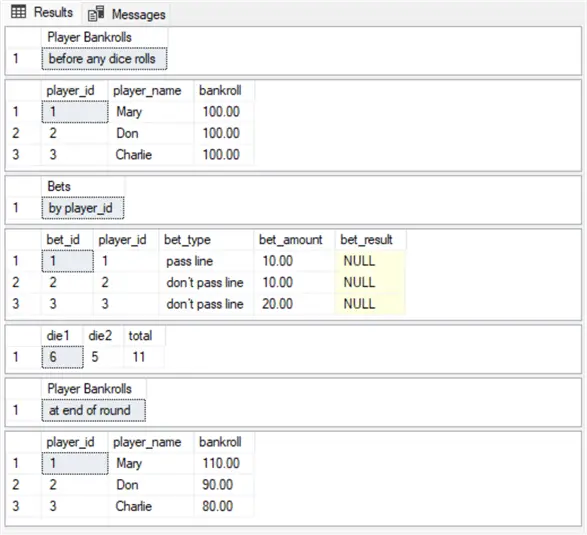587x535 pixels.
Task: Click the bet_result column header
Action: (370, 240)
